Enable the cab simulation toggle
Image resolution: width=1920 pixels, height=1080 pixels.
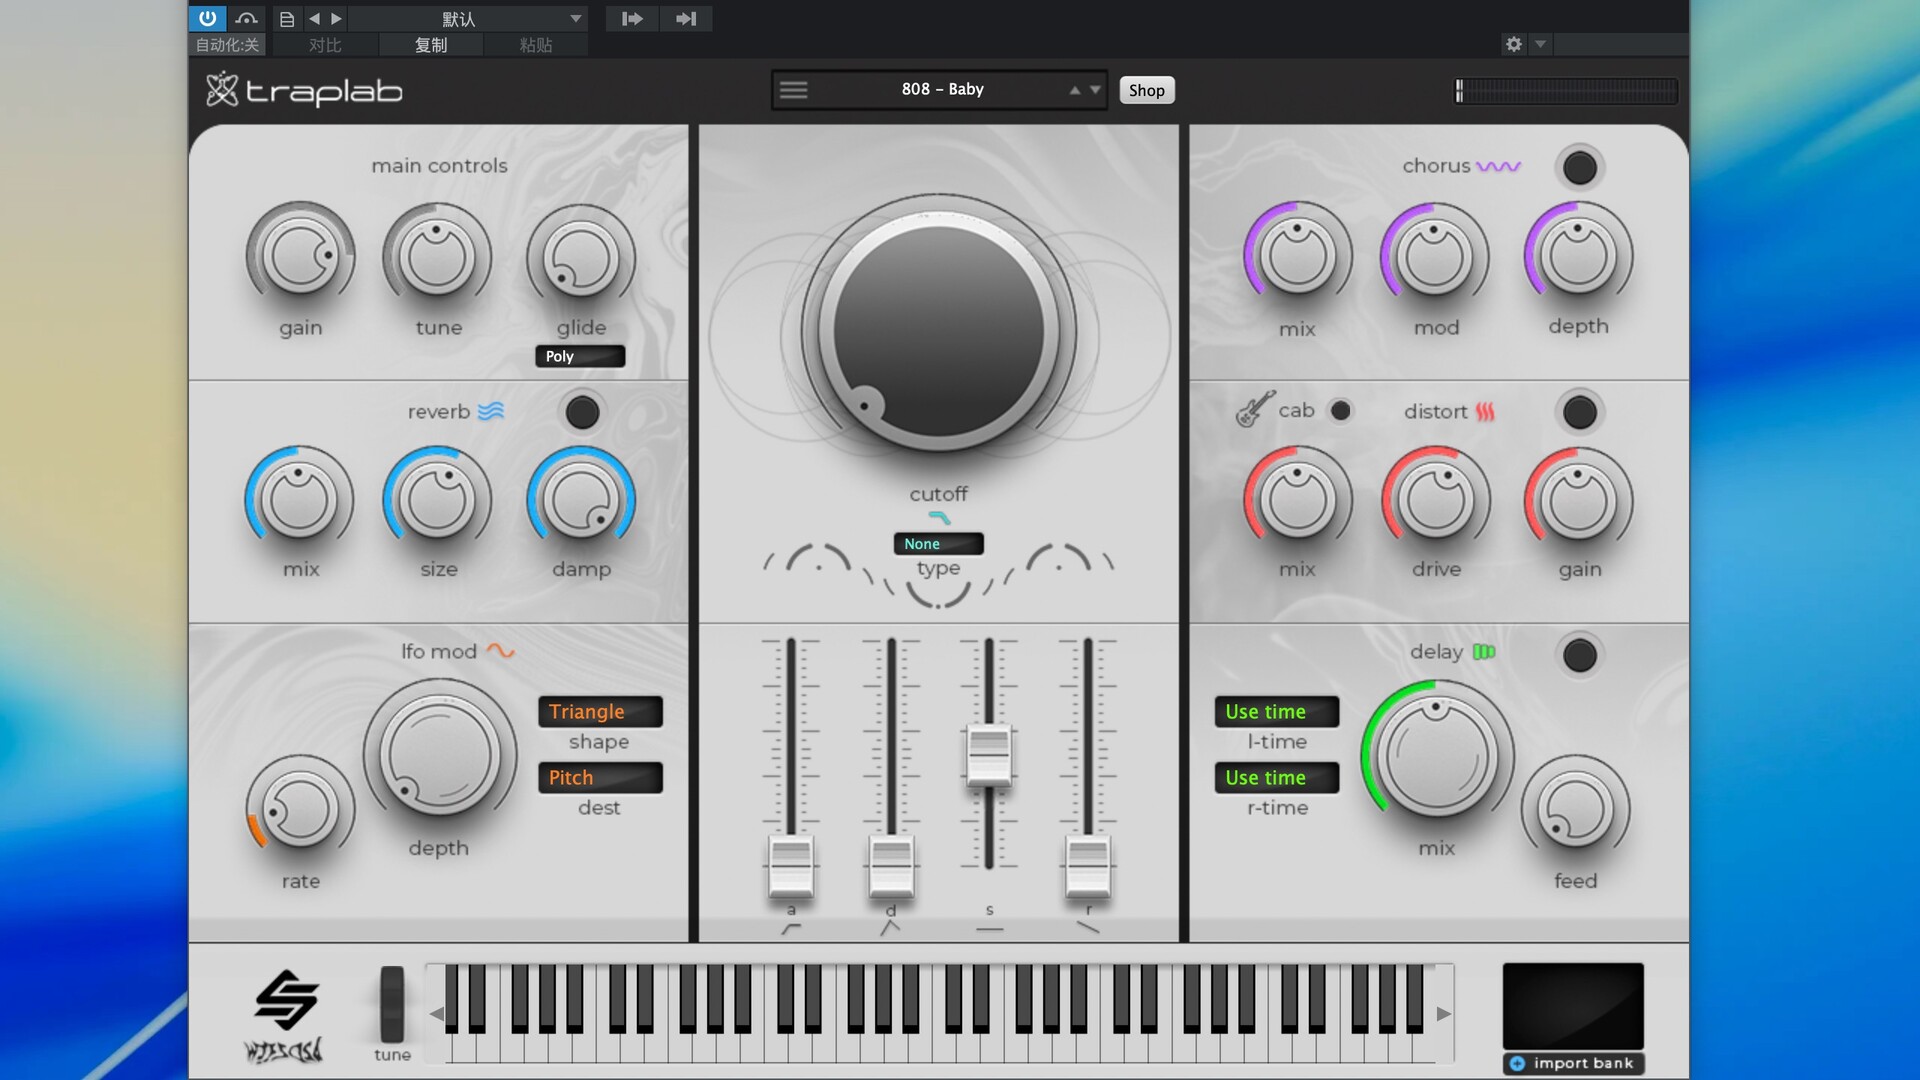pyautogui.click(x=1341, y=410)
